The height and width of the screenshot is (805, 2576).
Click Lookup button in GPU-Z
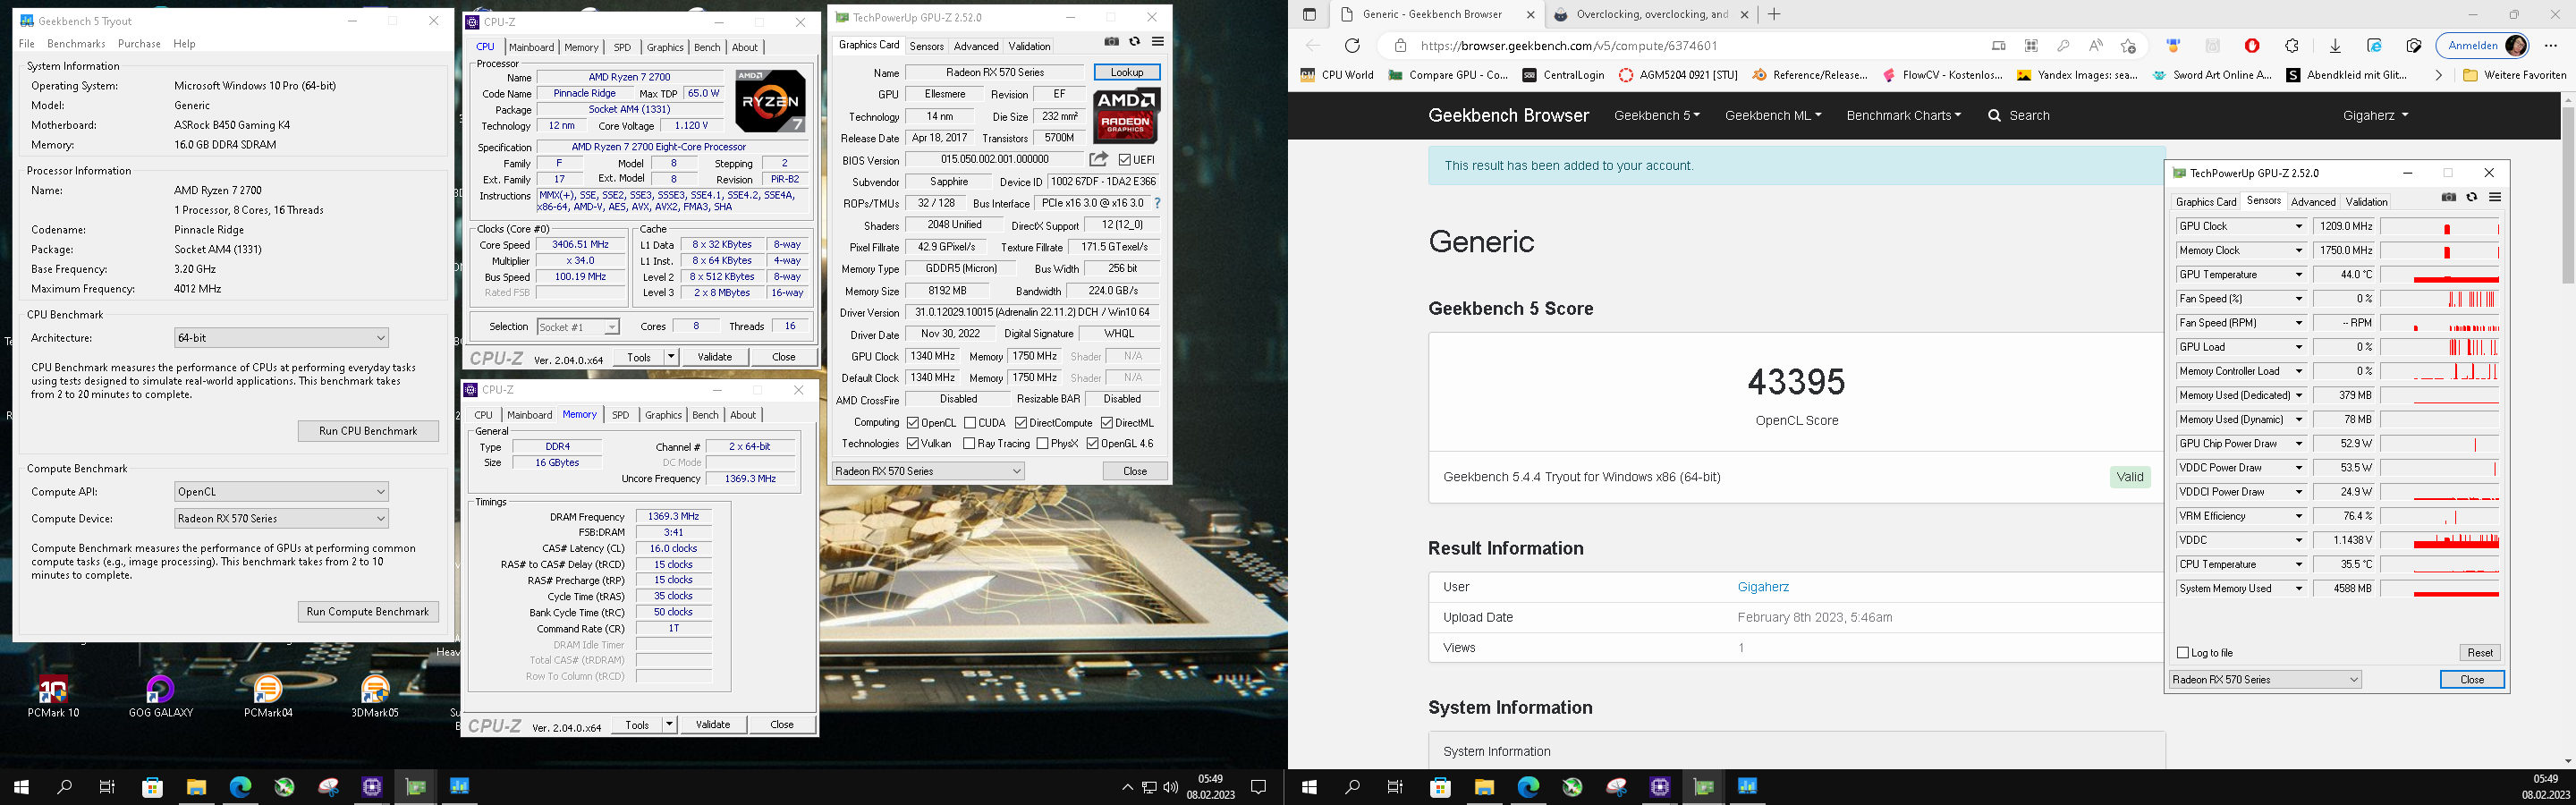tap(1127, 72)
